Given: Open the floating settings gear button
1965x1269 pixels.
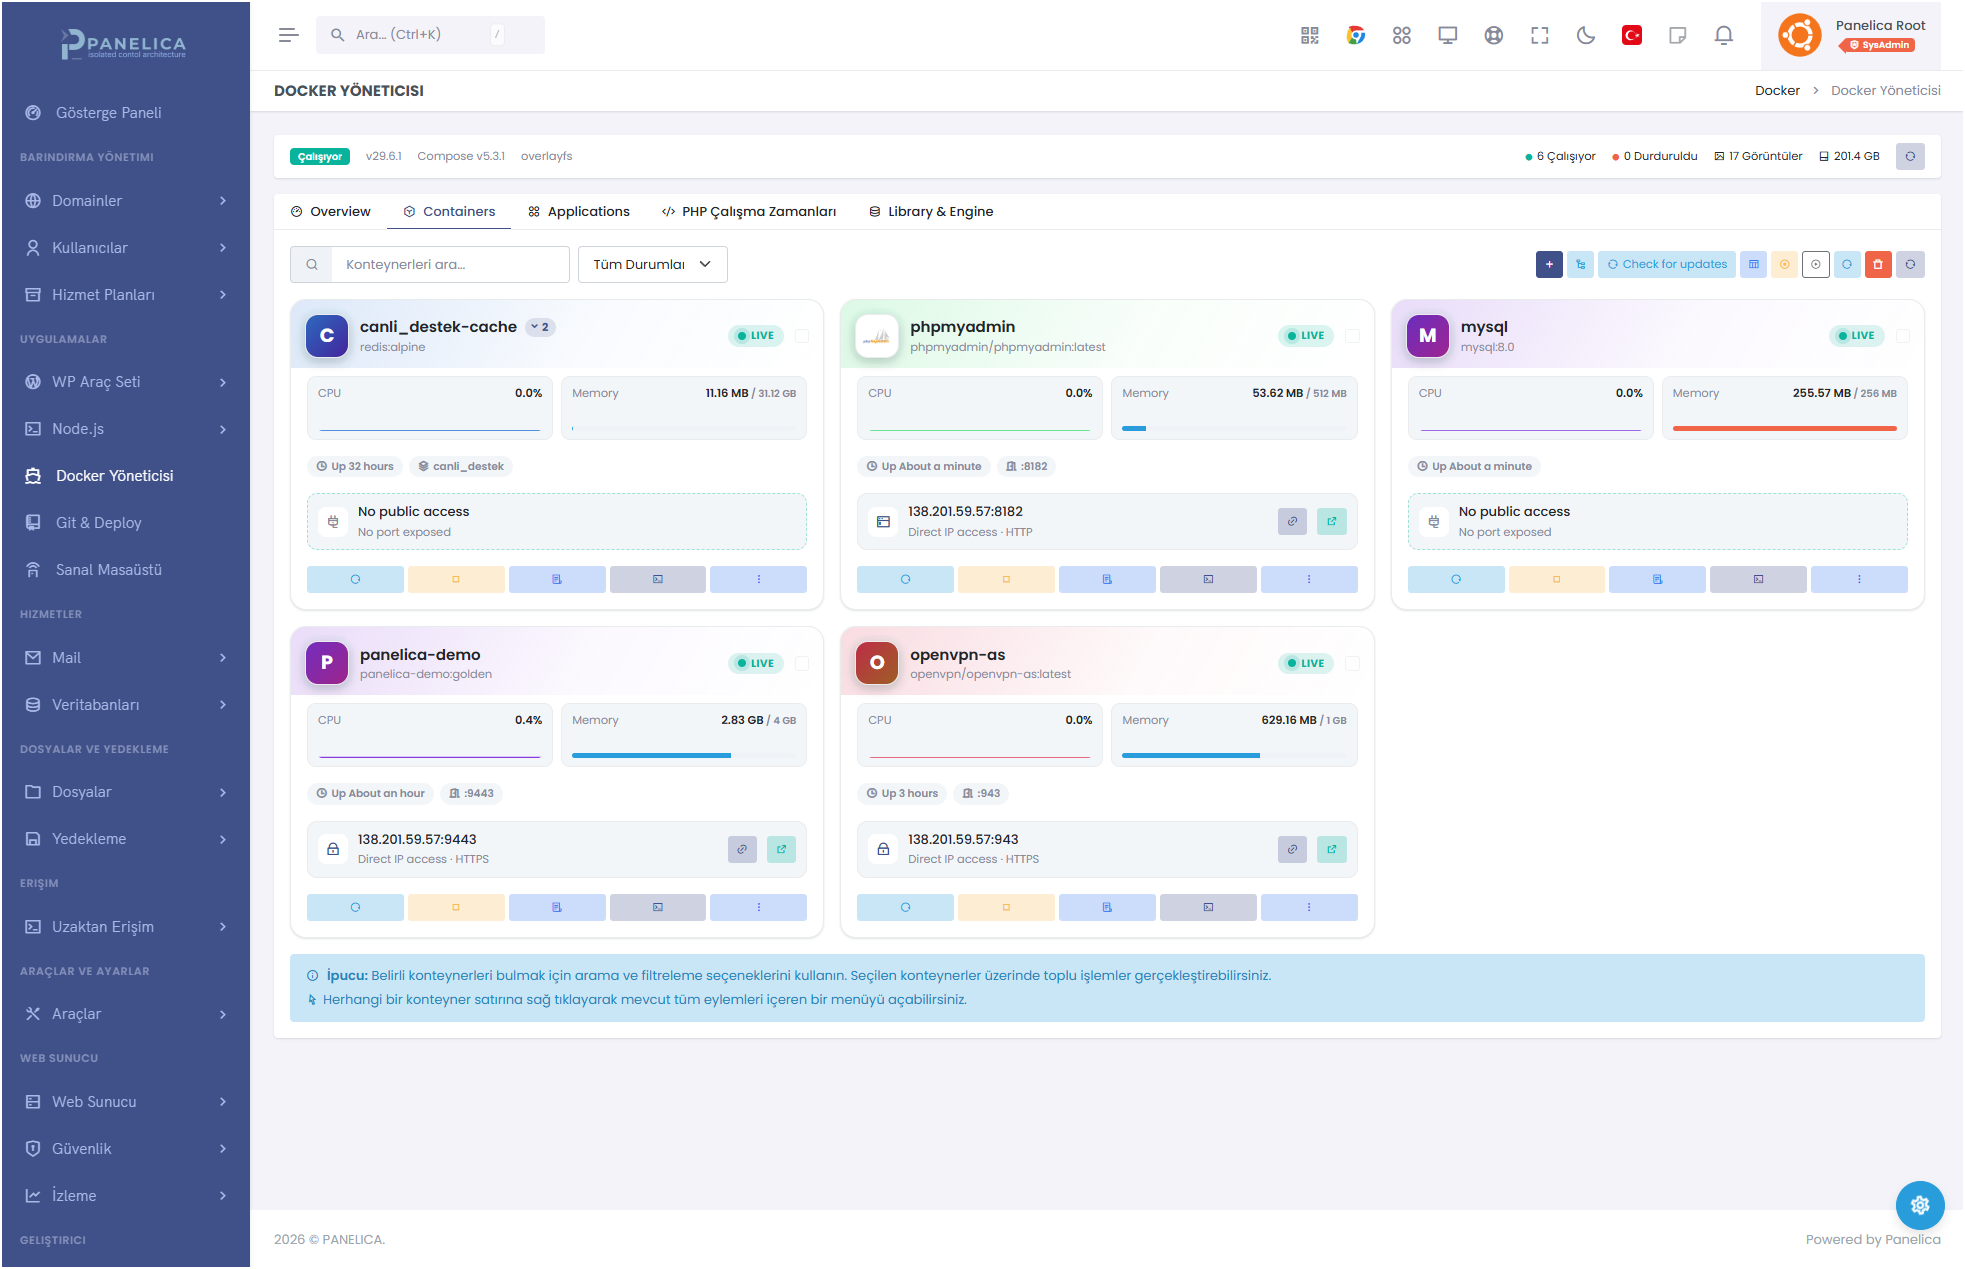Looking at the screenshot, I should 1920,1205.
